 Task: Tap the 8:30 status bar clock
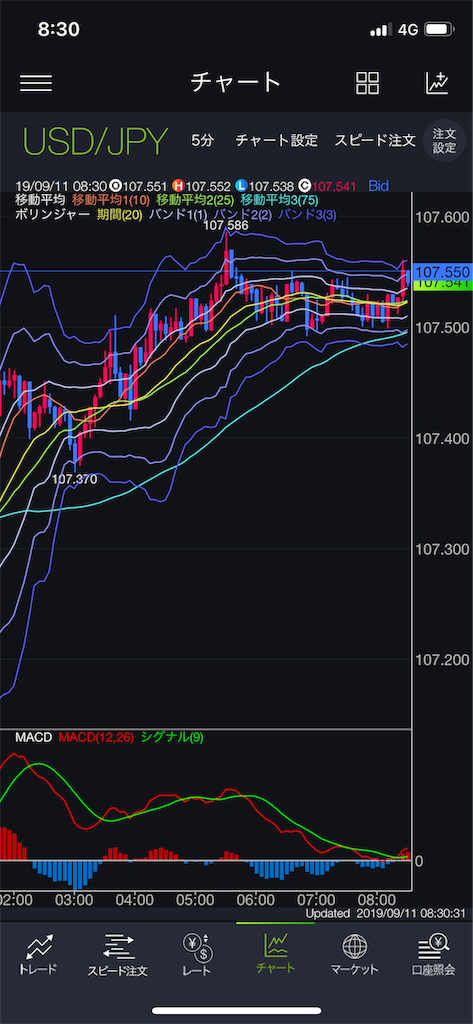pos(58,29)
